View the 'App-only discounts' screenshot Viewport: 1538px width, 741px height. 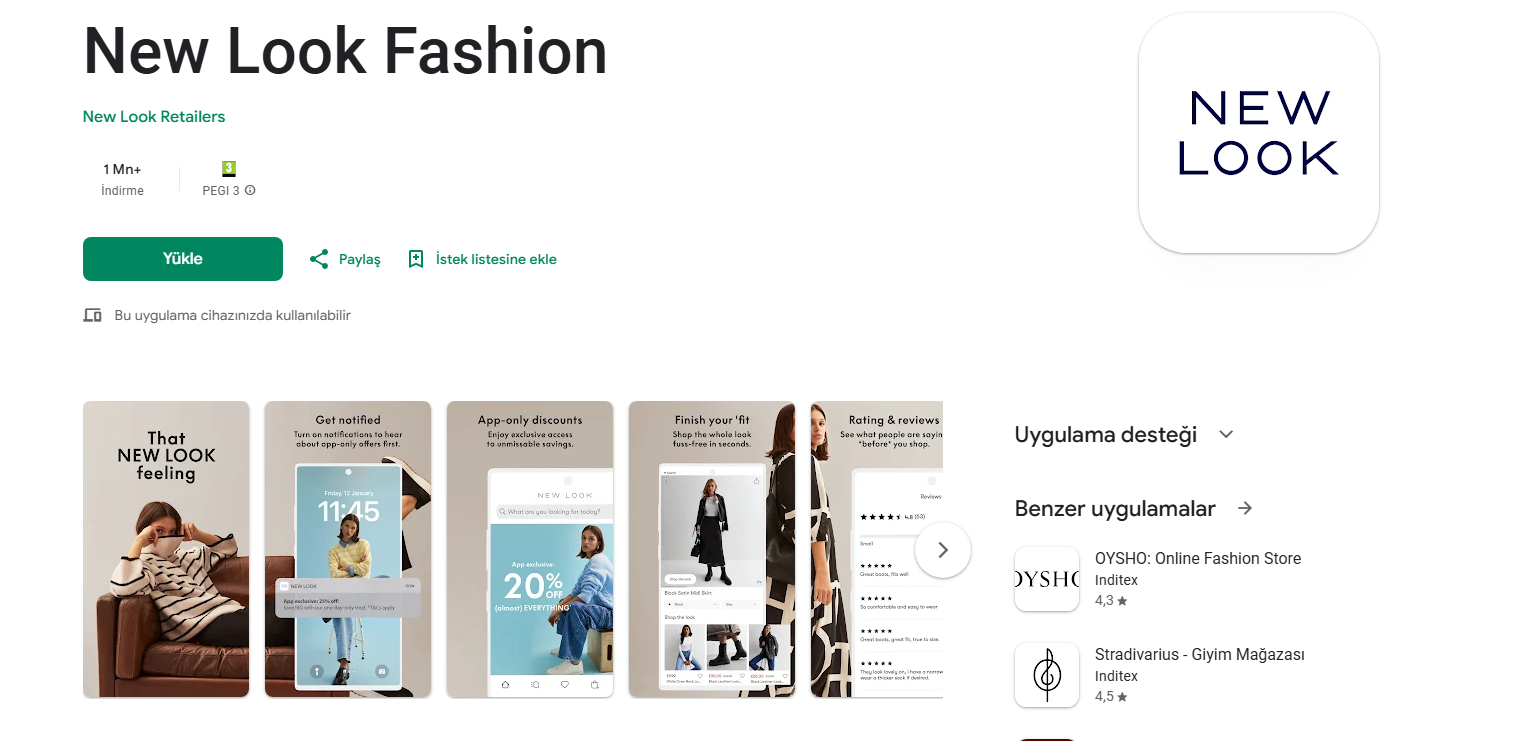pos(530,549)
